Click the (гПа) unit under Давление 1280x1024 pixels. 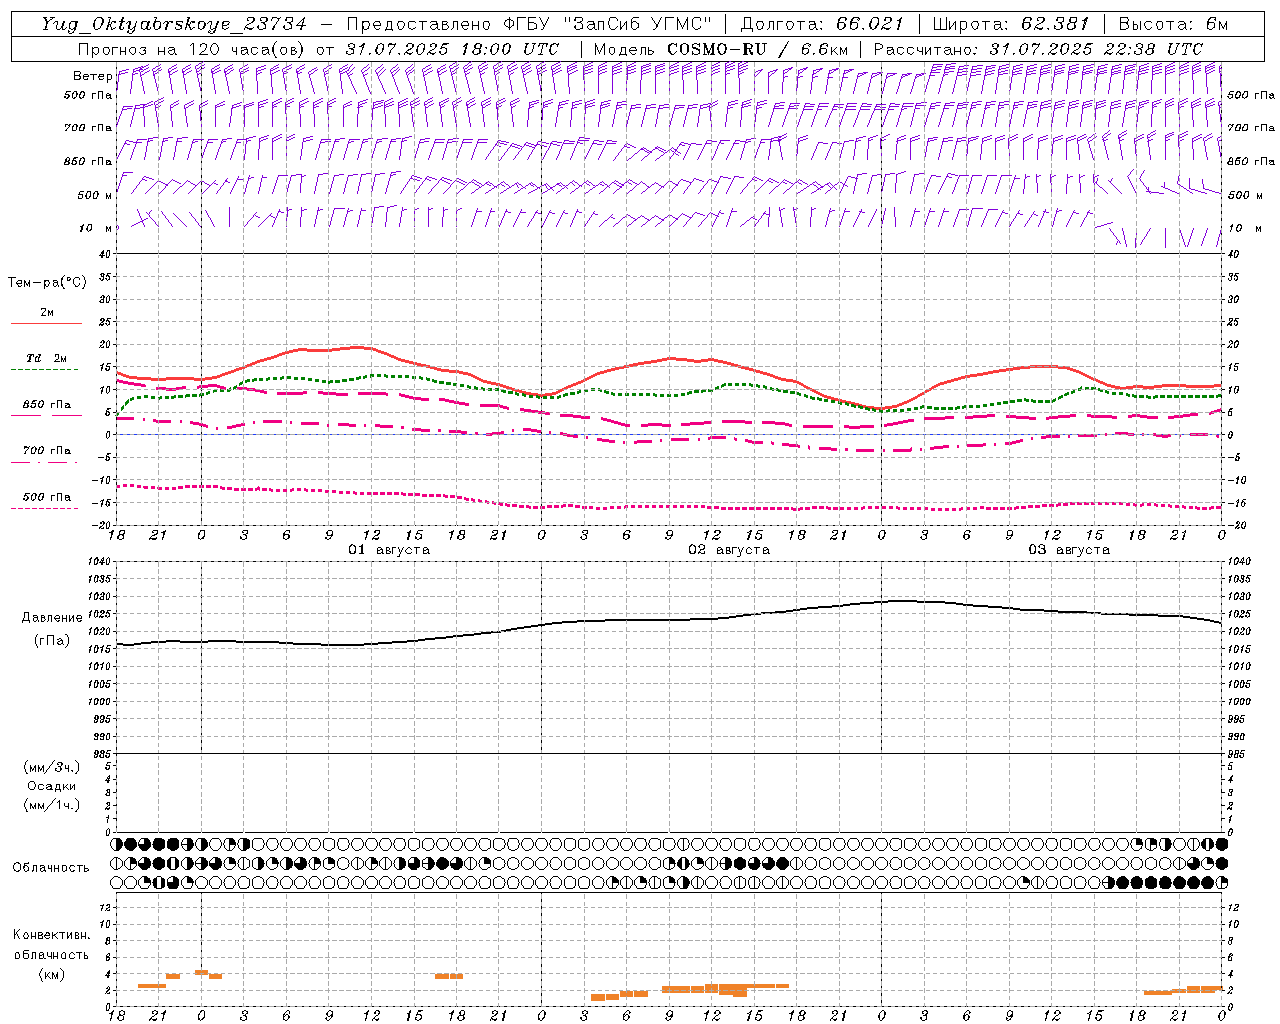point(52,640)
